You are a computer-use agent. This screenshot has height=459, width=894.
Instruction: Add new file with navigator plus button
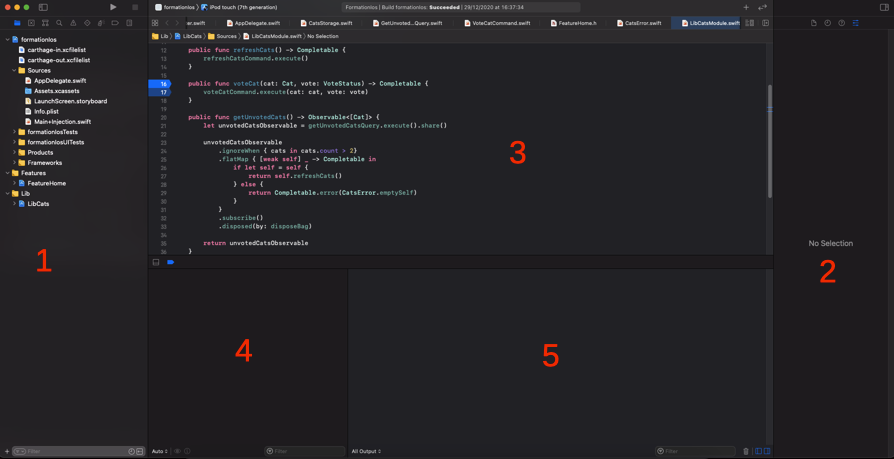[7, 451]
